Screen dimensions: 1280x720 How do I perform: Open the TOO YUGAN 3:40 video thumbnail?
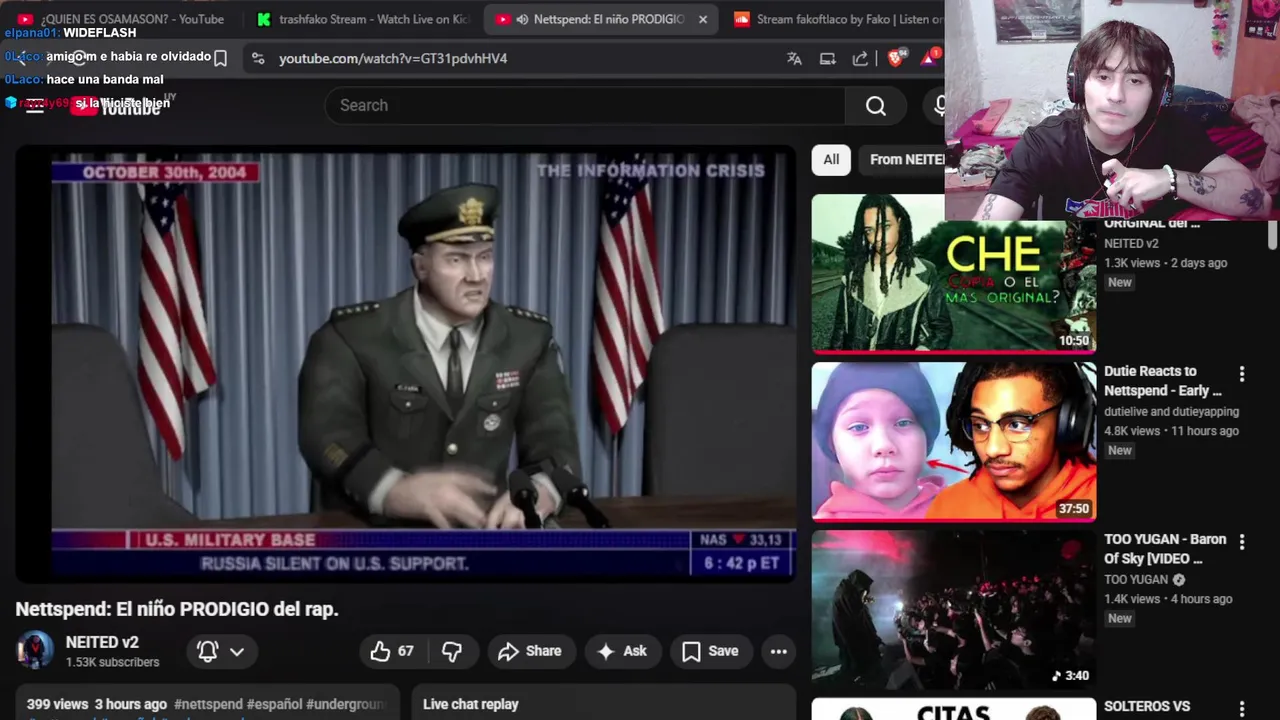[953, 610]
